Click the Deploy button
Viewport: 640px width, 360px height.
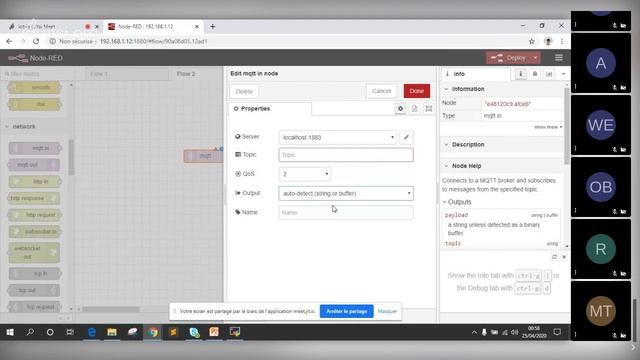click(x=509, y=58)
